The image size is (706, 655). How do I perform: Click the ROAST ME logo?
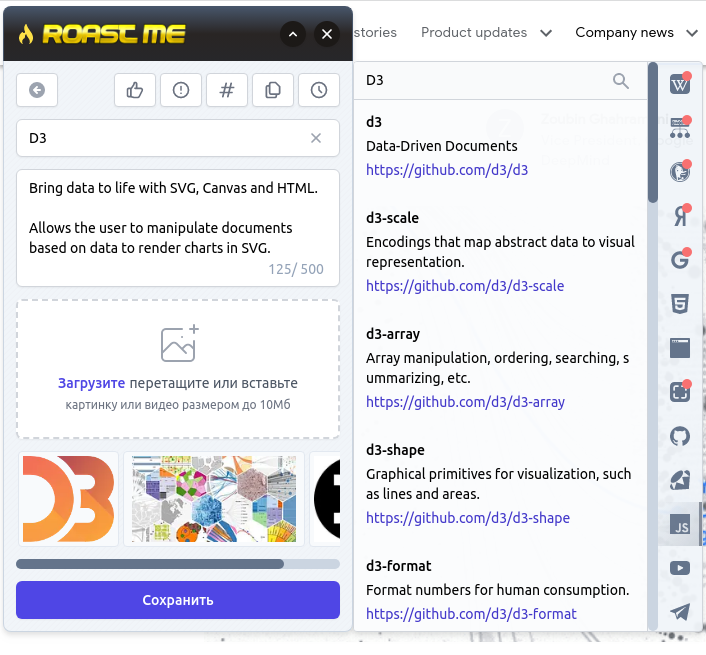[102, 34]
